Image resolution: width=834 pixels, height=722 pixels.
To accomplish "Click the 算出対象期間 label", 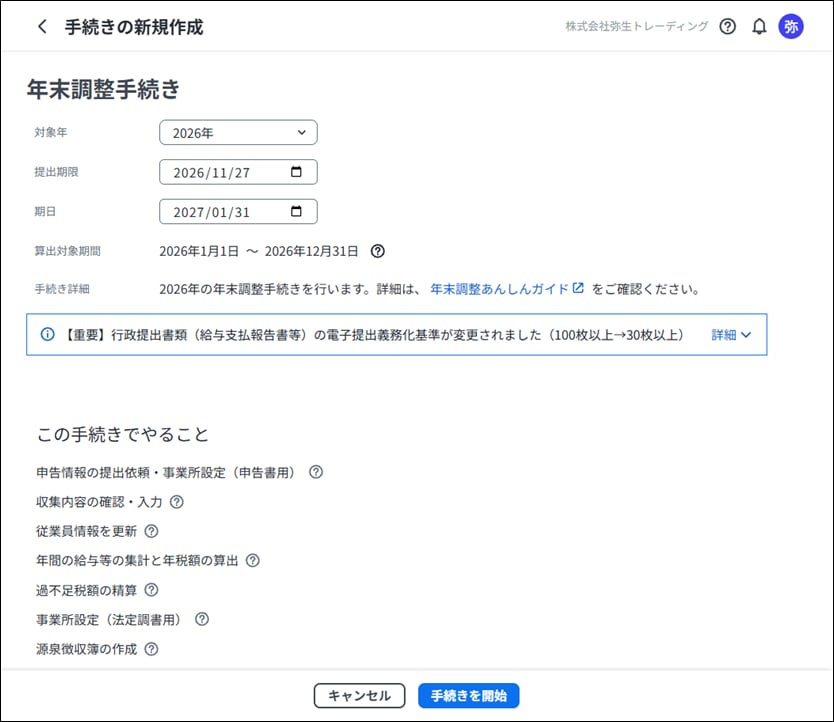I will (68, 251).
